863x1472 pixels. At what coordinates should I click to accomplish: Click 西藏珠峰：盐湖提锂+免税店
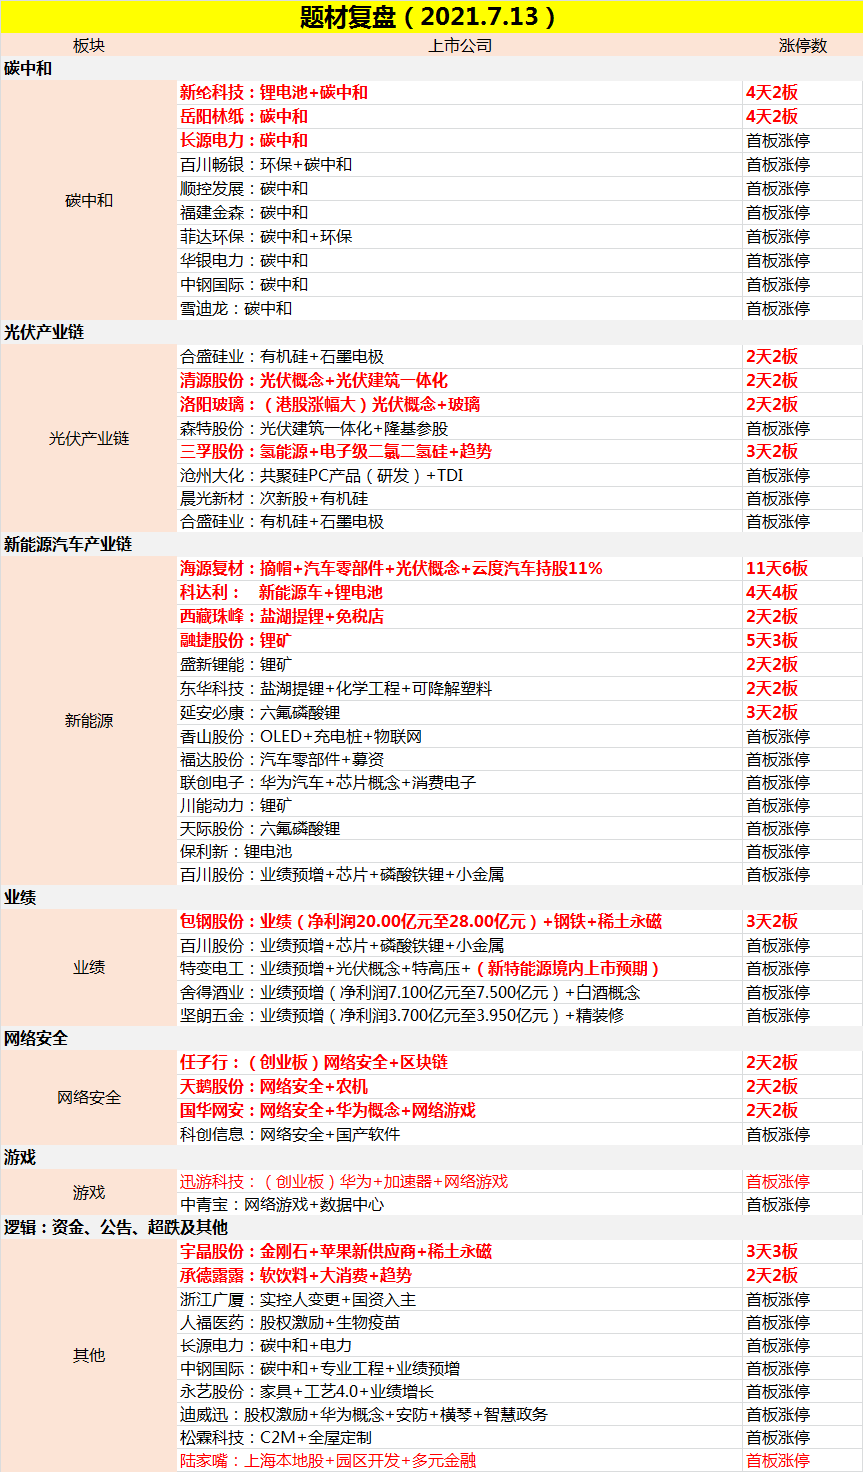tap(282, 616)
